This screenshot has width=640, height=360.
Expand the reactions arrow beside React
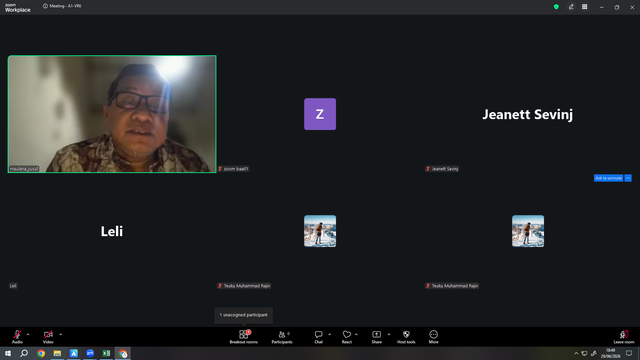point(356,334)
